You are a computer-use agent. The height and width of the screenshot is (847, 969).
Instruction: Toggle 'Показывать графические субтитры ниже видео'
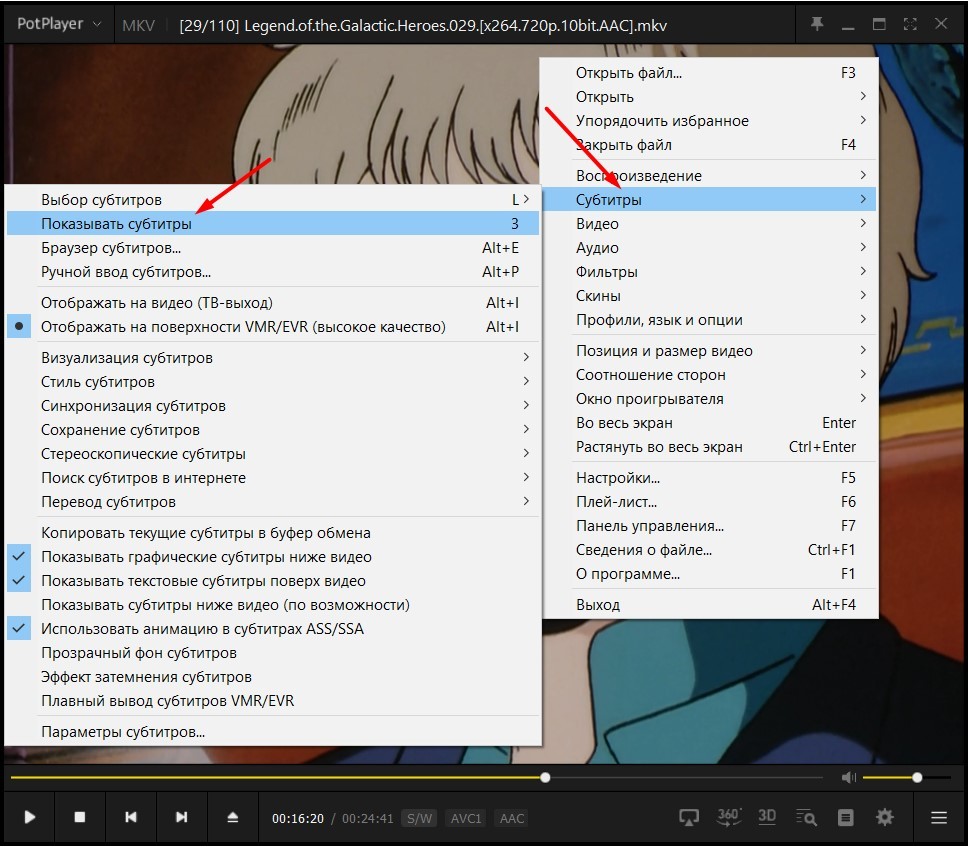click(x=206, y=557)
